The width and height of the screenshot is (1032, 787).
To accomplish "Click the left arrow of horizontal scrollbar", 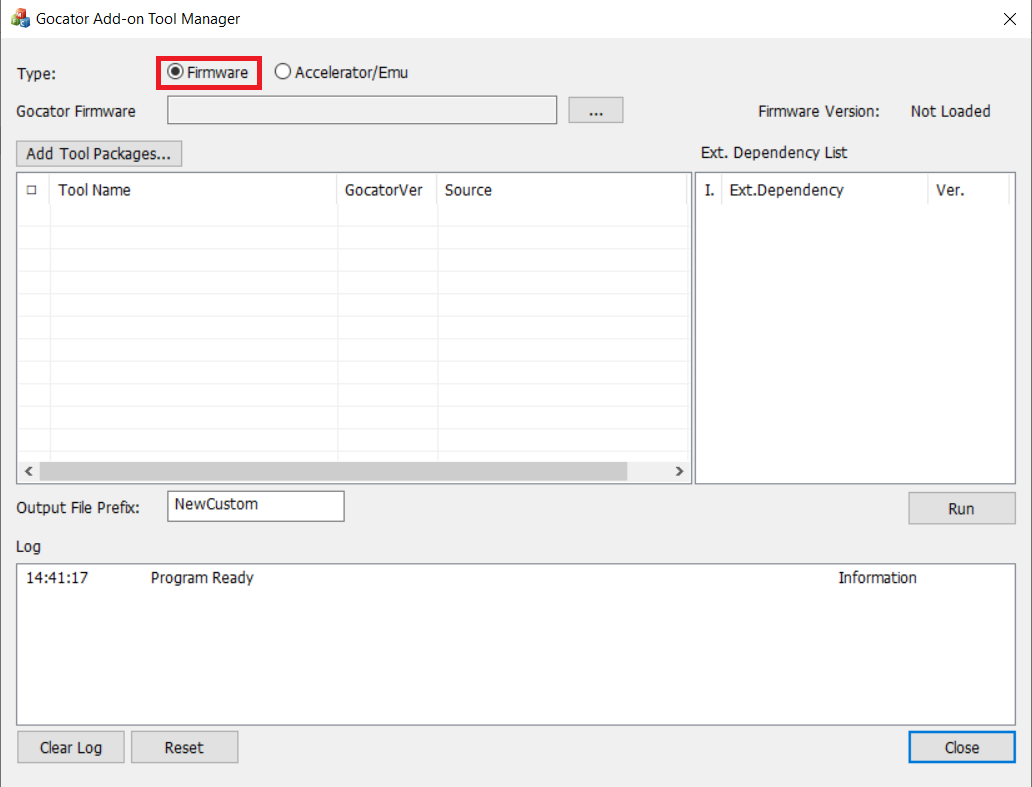I will (x=28, y=471).
